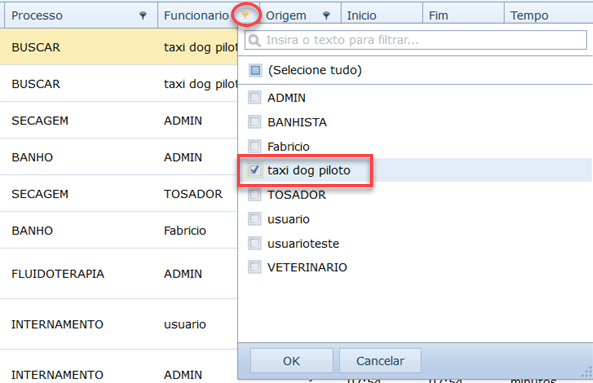Select the TOSADOR checkbox

pyautogui.click(x=255, y=195)
